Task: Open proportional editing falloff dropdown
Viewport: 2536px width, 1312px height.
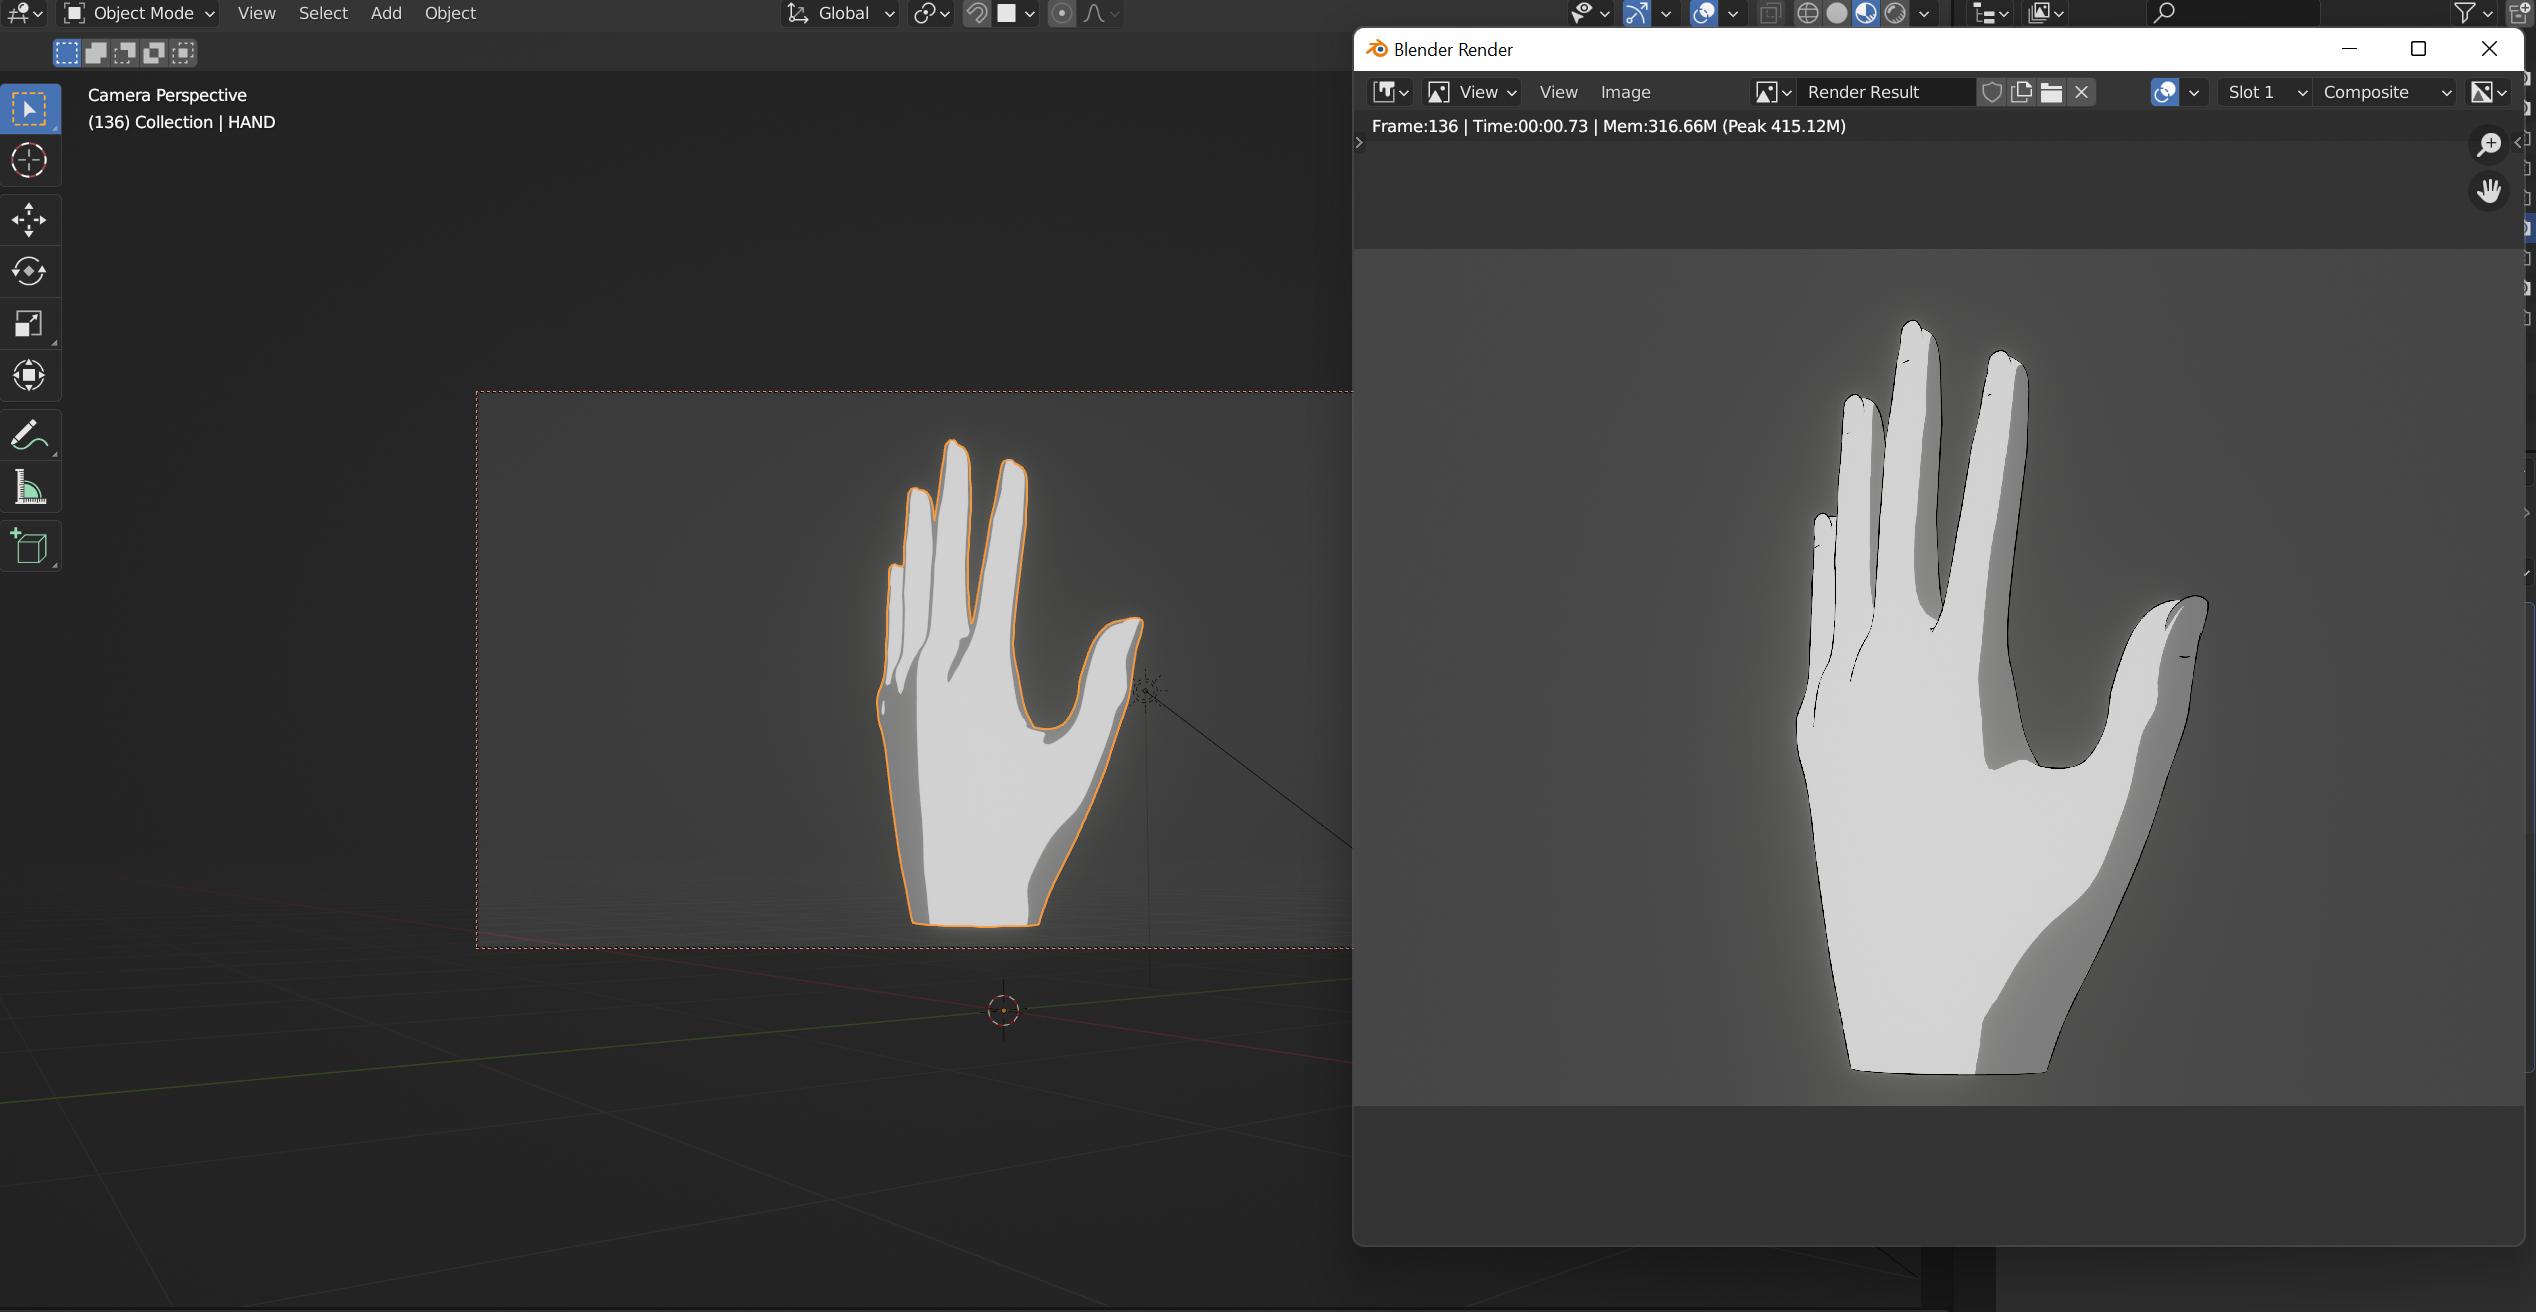Action: point(1101,13)
